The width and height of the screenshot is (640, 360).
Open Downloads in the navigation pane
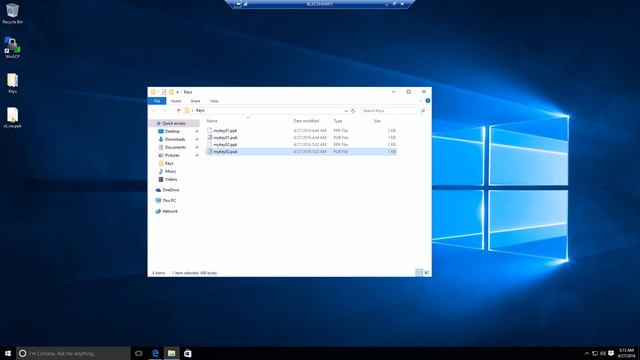tap(175, 139)
